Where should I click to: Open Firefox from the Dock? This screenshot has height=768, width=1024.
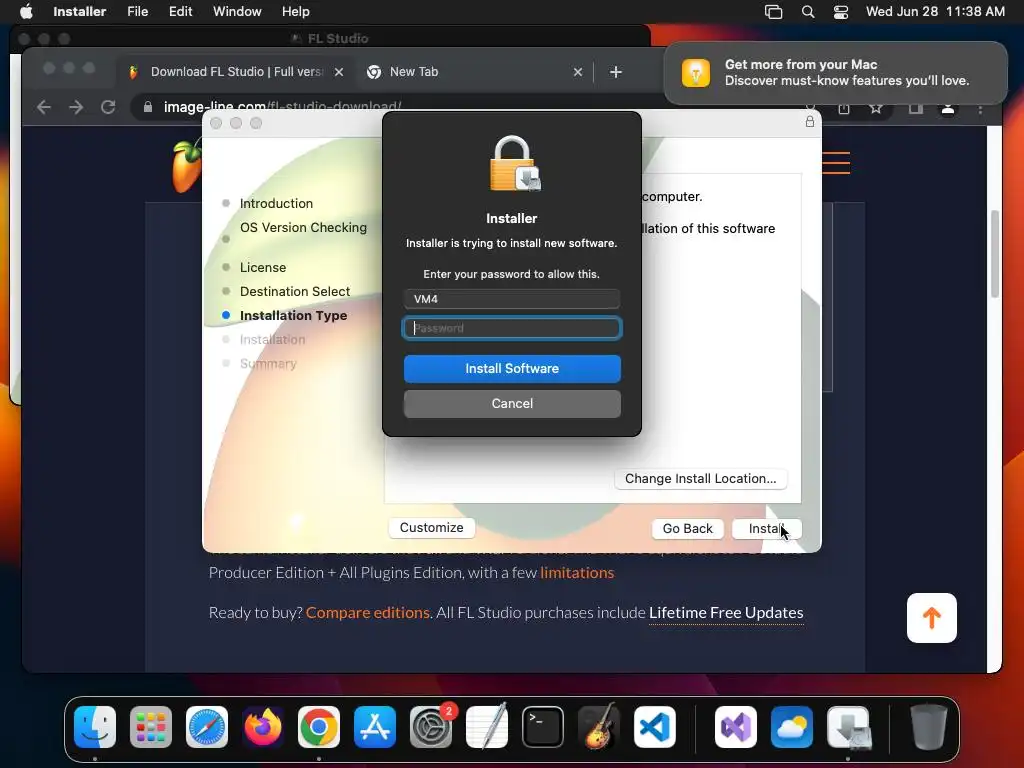(263, 727)
